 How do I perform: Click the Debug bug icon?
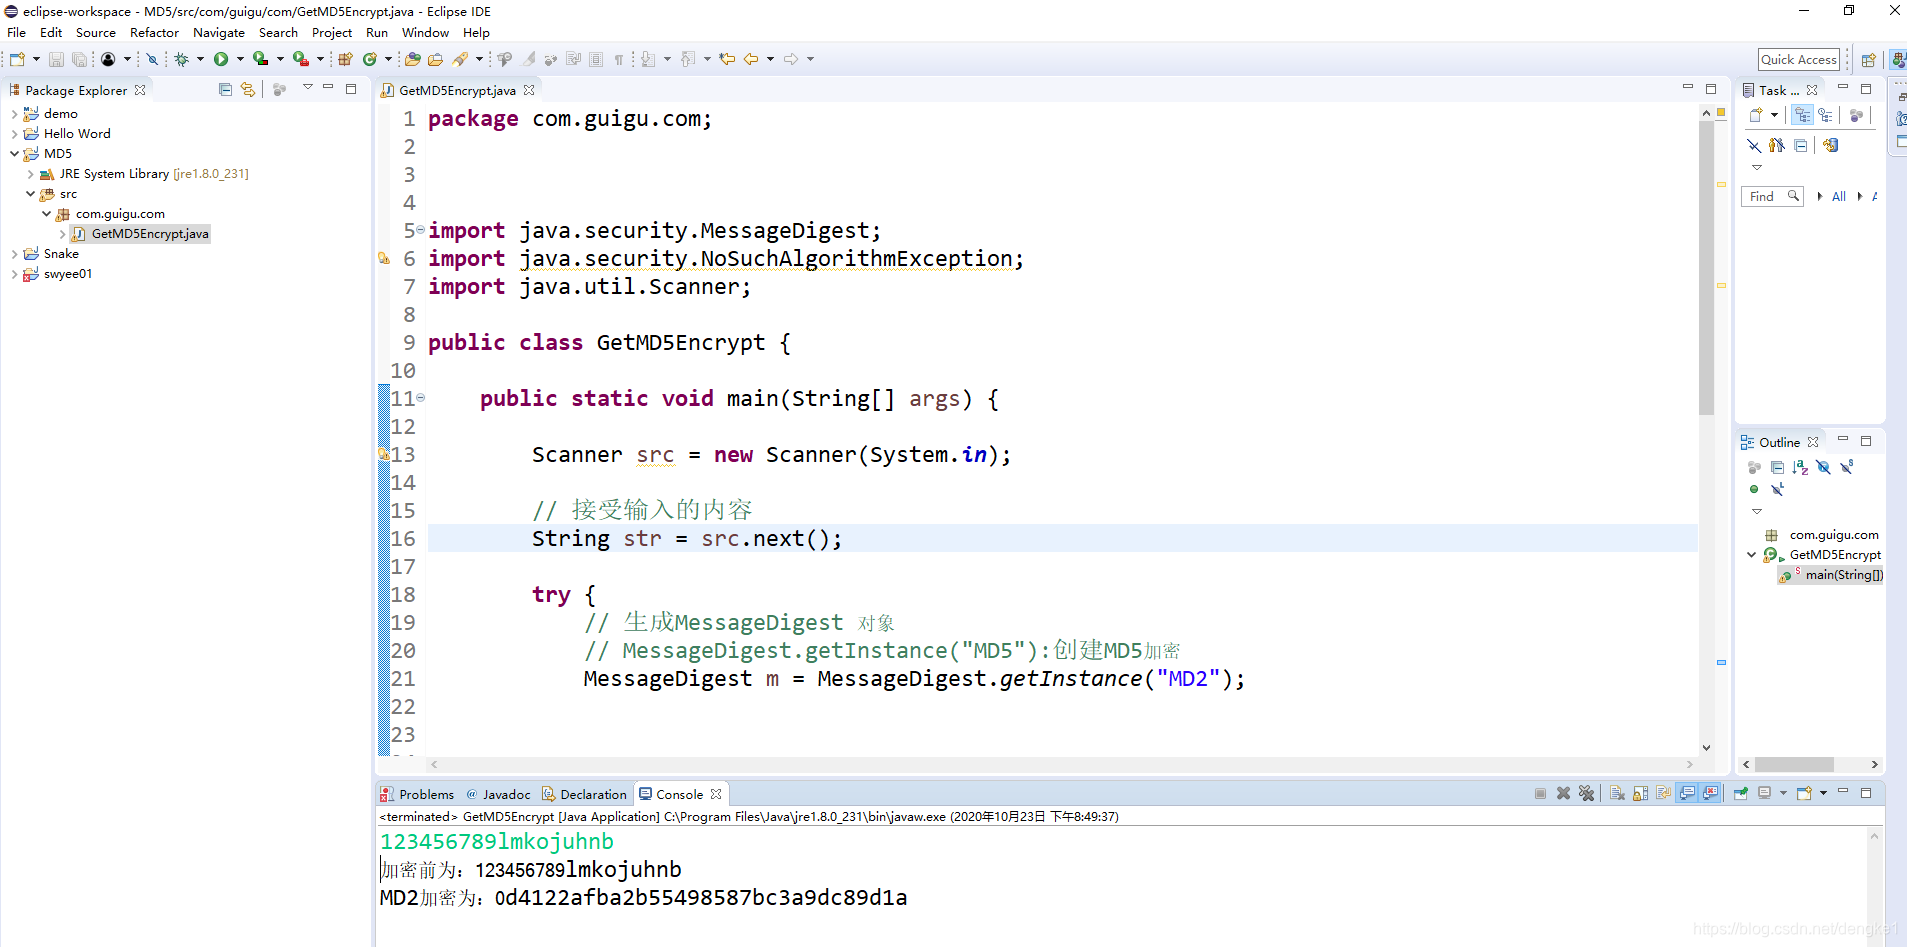(x=181, y=59)
